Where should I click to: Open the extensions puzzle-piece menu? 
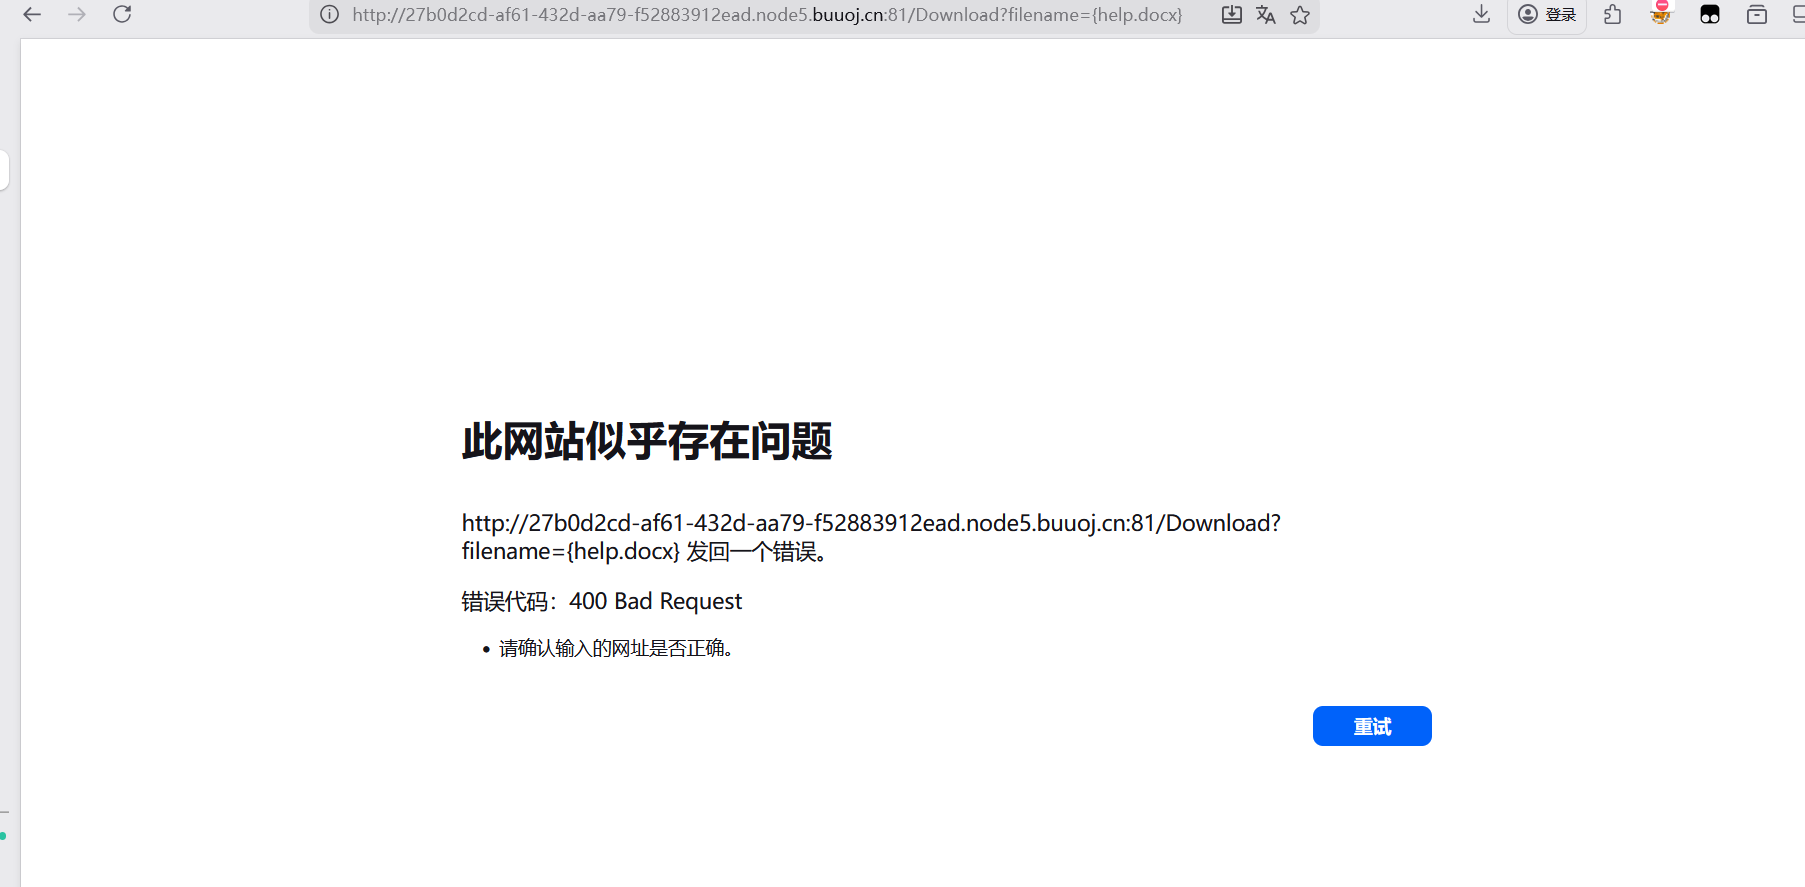coord(1612,14)
